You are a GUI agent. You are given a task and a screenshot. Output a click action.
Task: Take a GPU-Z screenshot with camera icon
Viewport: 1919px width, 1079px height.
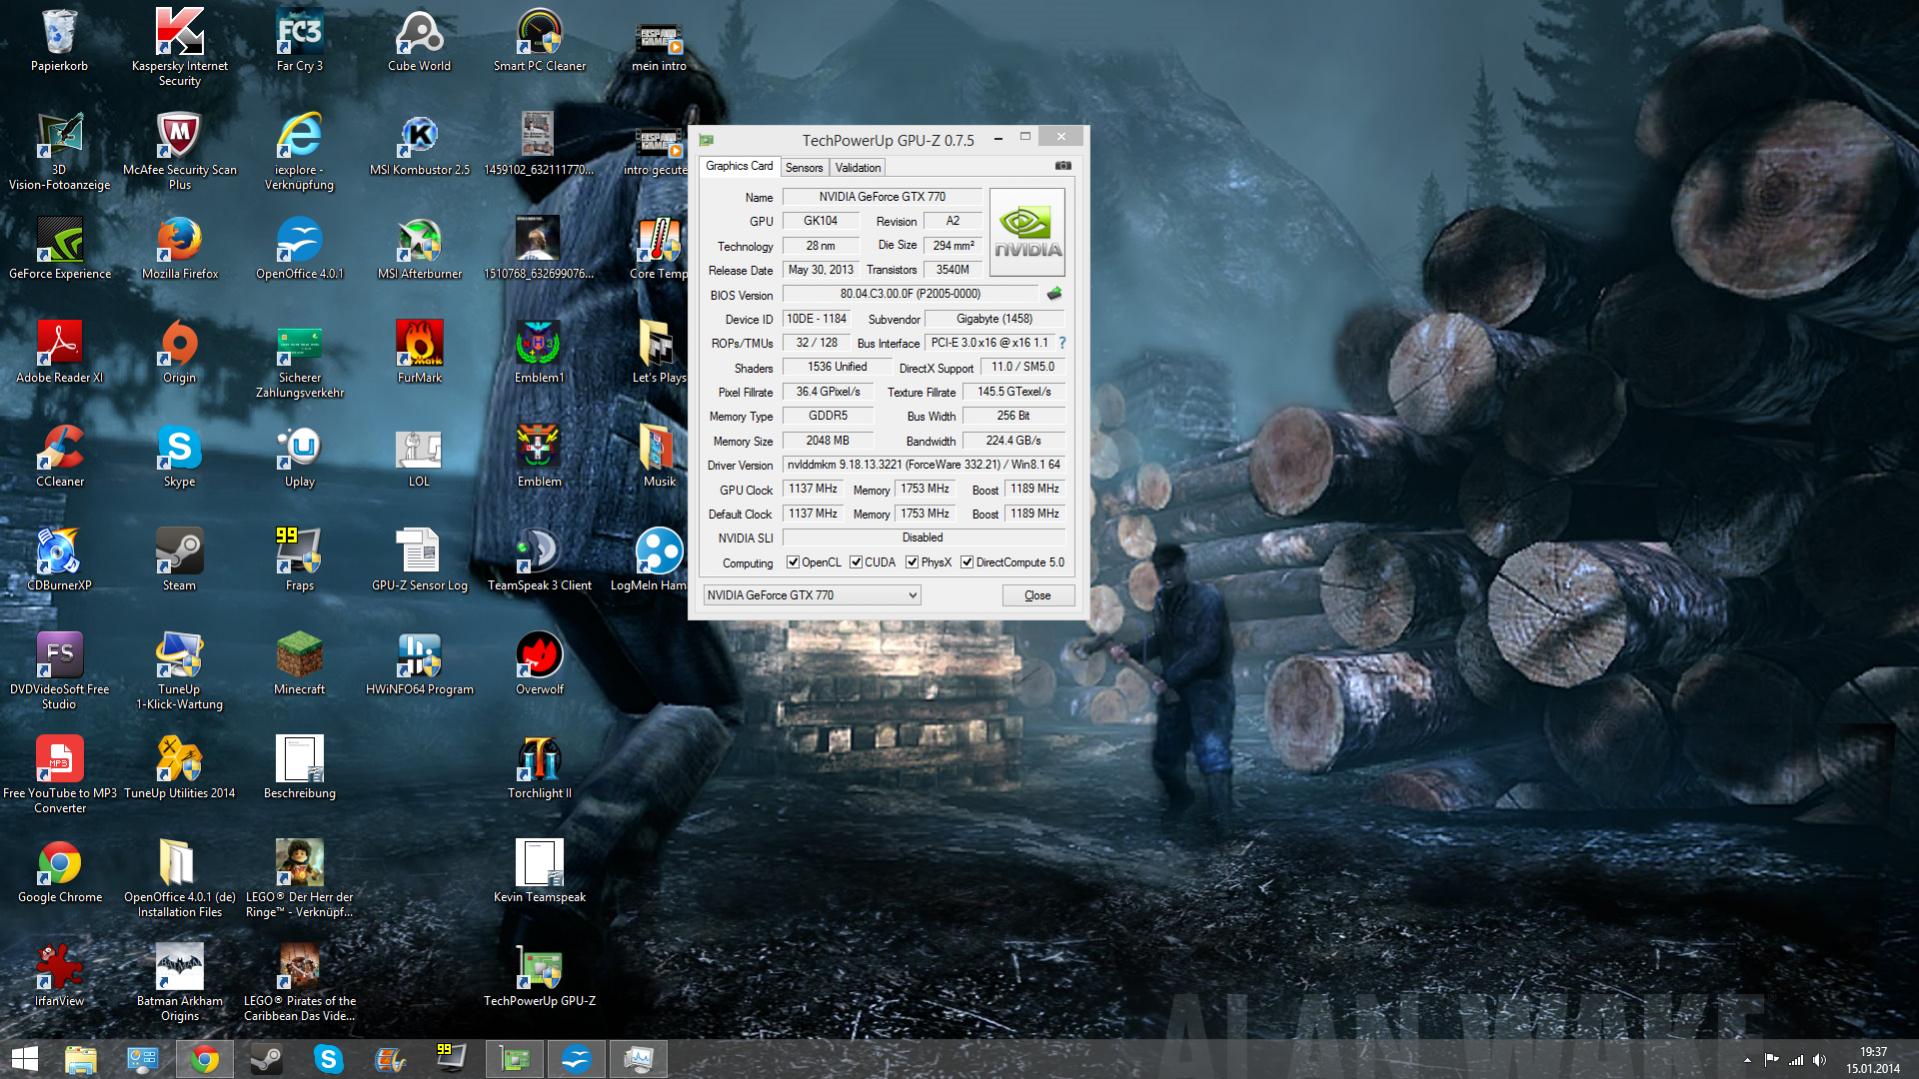coord(1063,166)
